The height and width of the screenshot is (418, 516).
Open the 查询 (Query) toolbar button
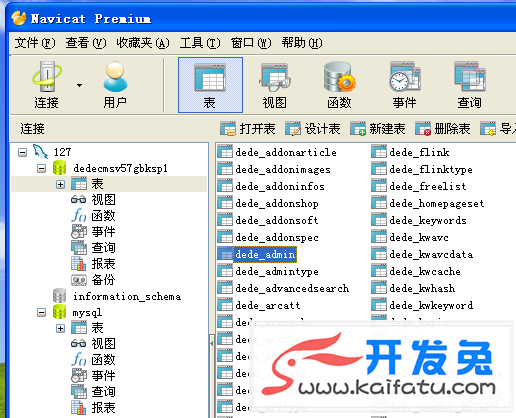coord(469,85)
